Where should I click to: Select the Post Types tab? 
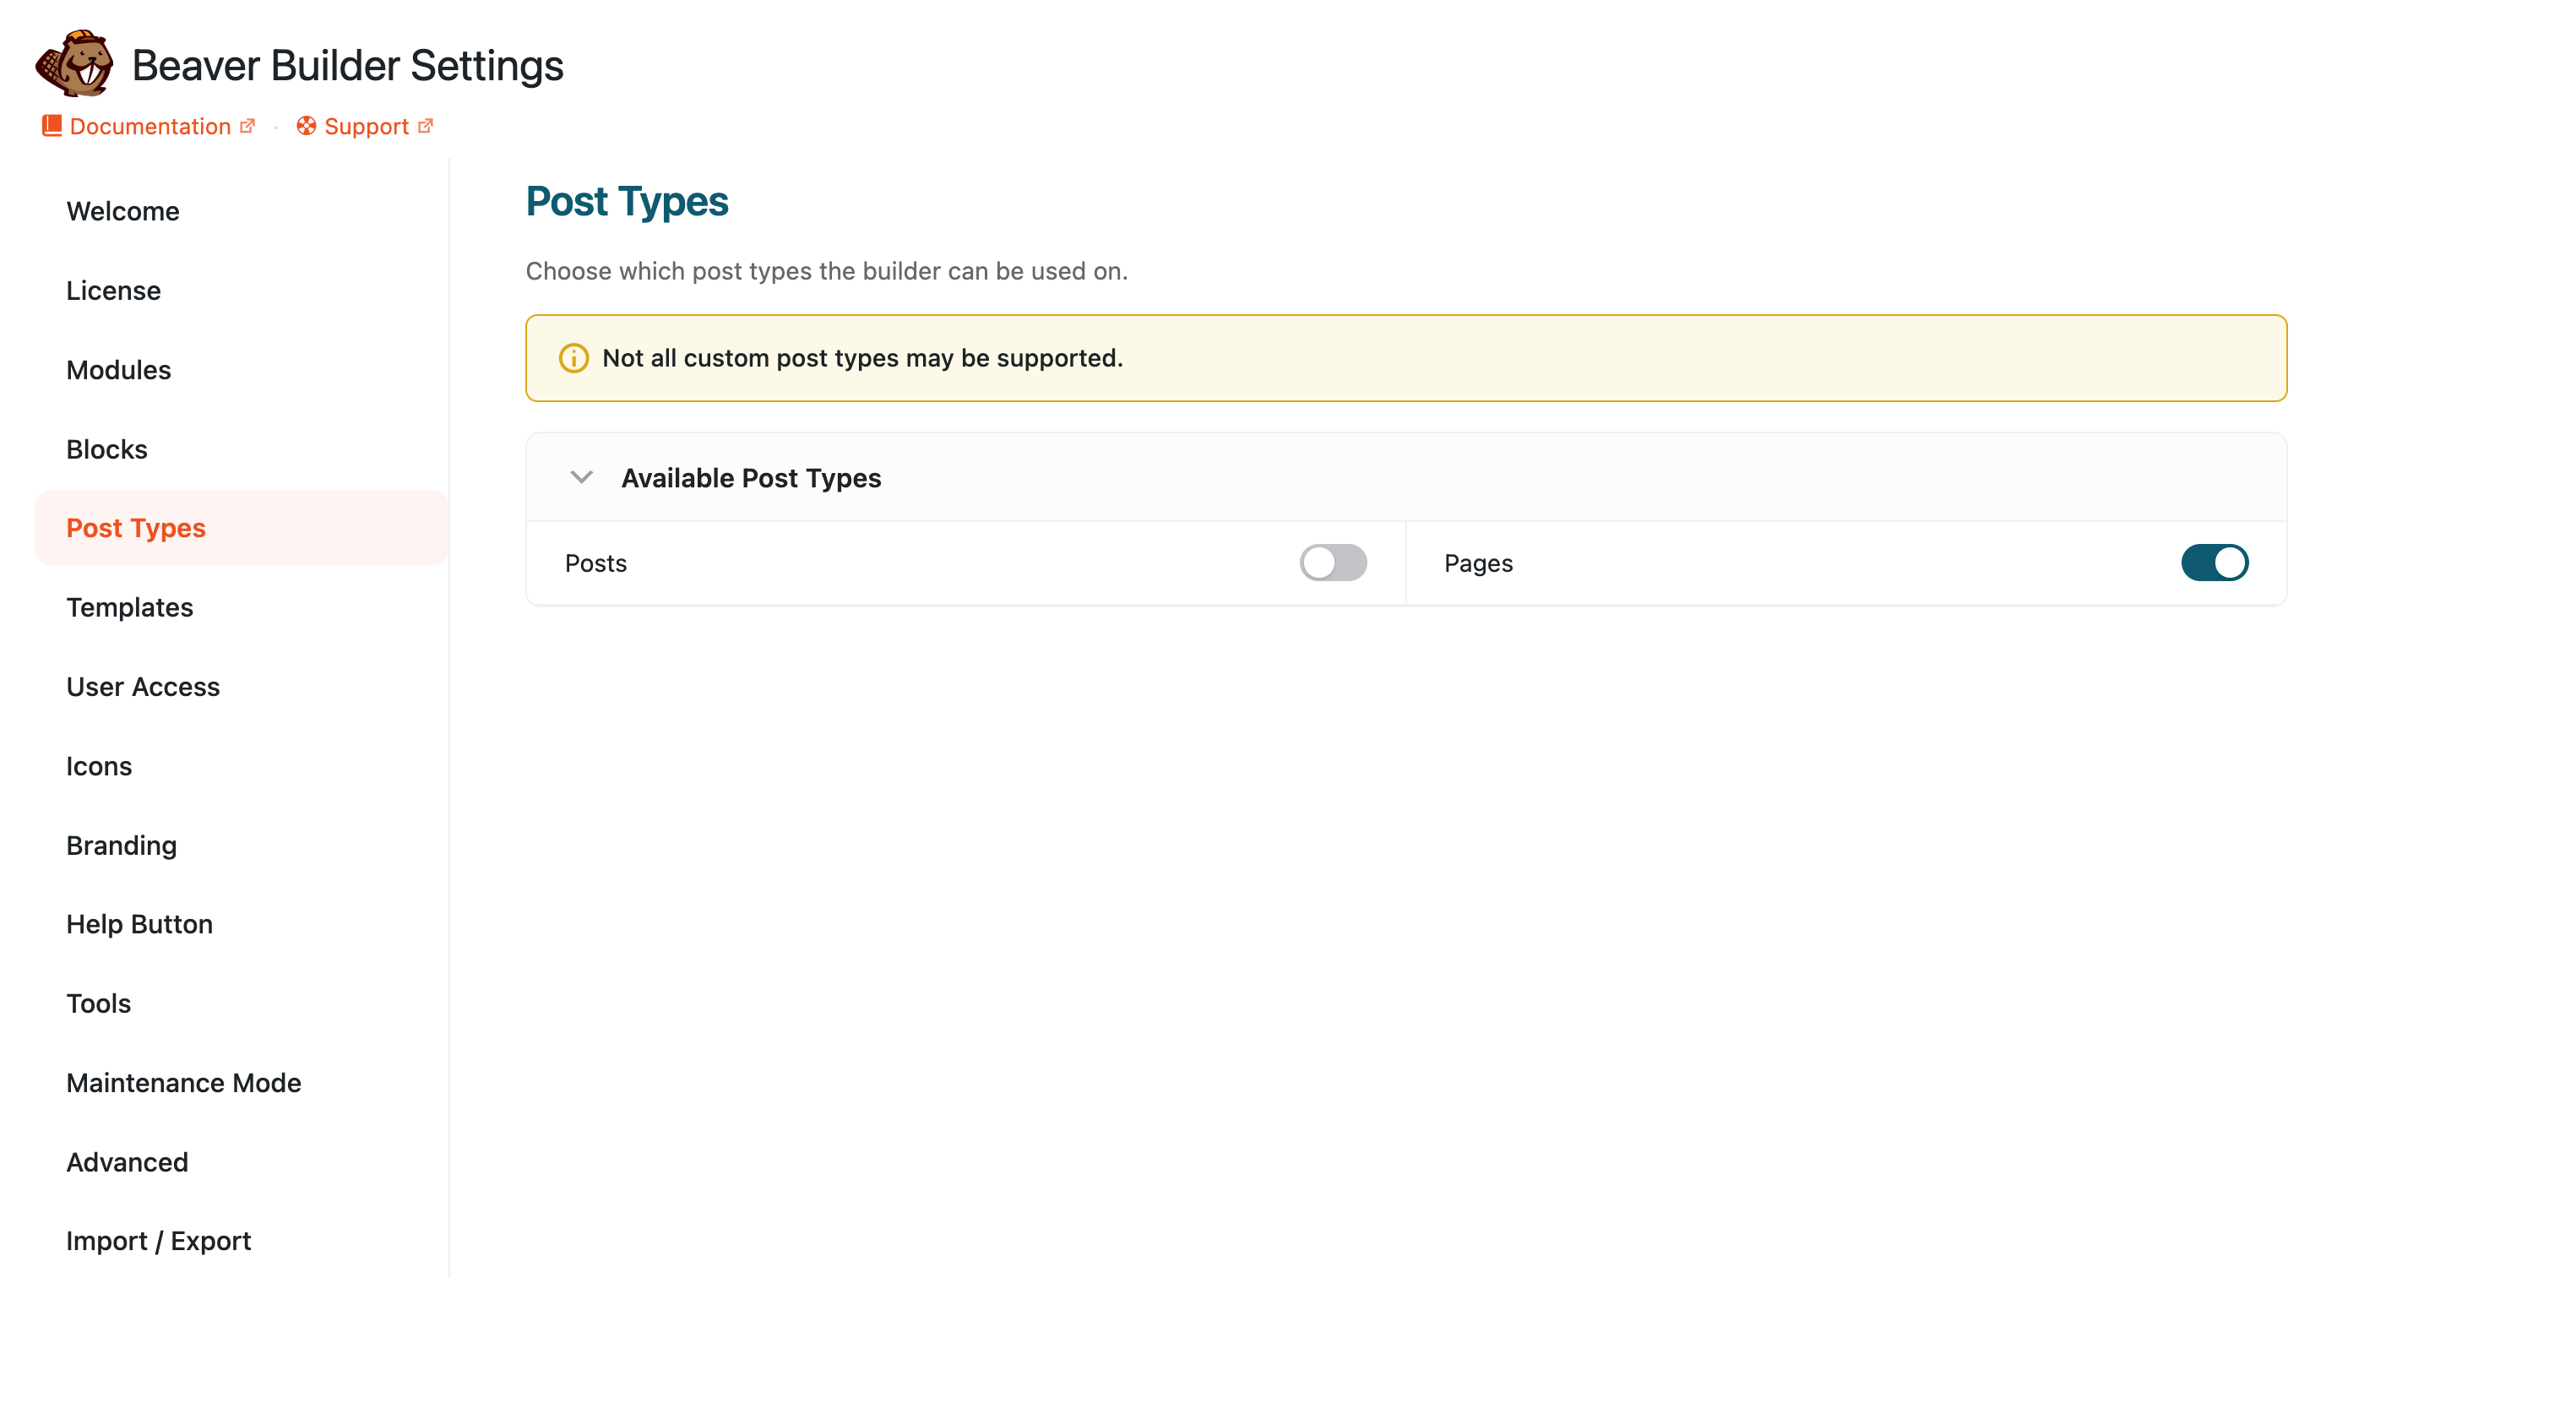tap(242, 528)
